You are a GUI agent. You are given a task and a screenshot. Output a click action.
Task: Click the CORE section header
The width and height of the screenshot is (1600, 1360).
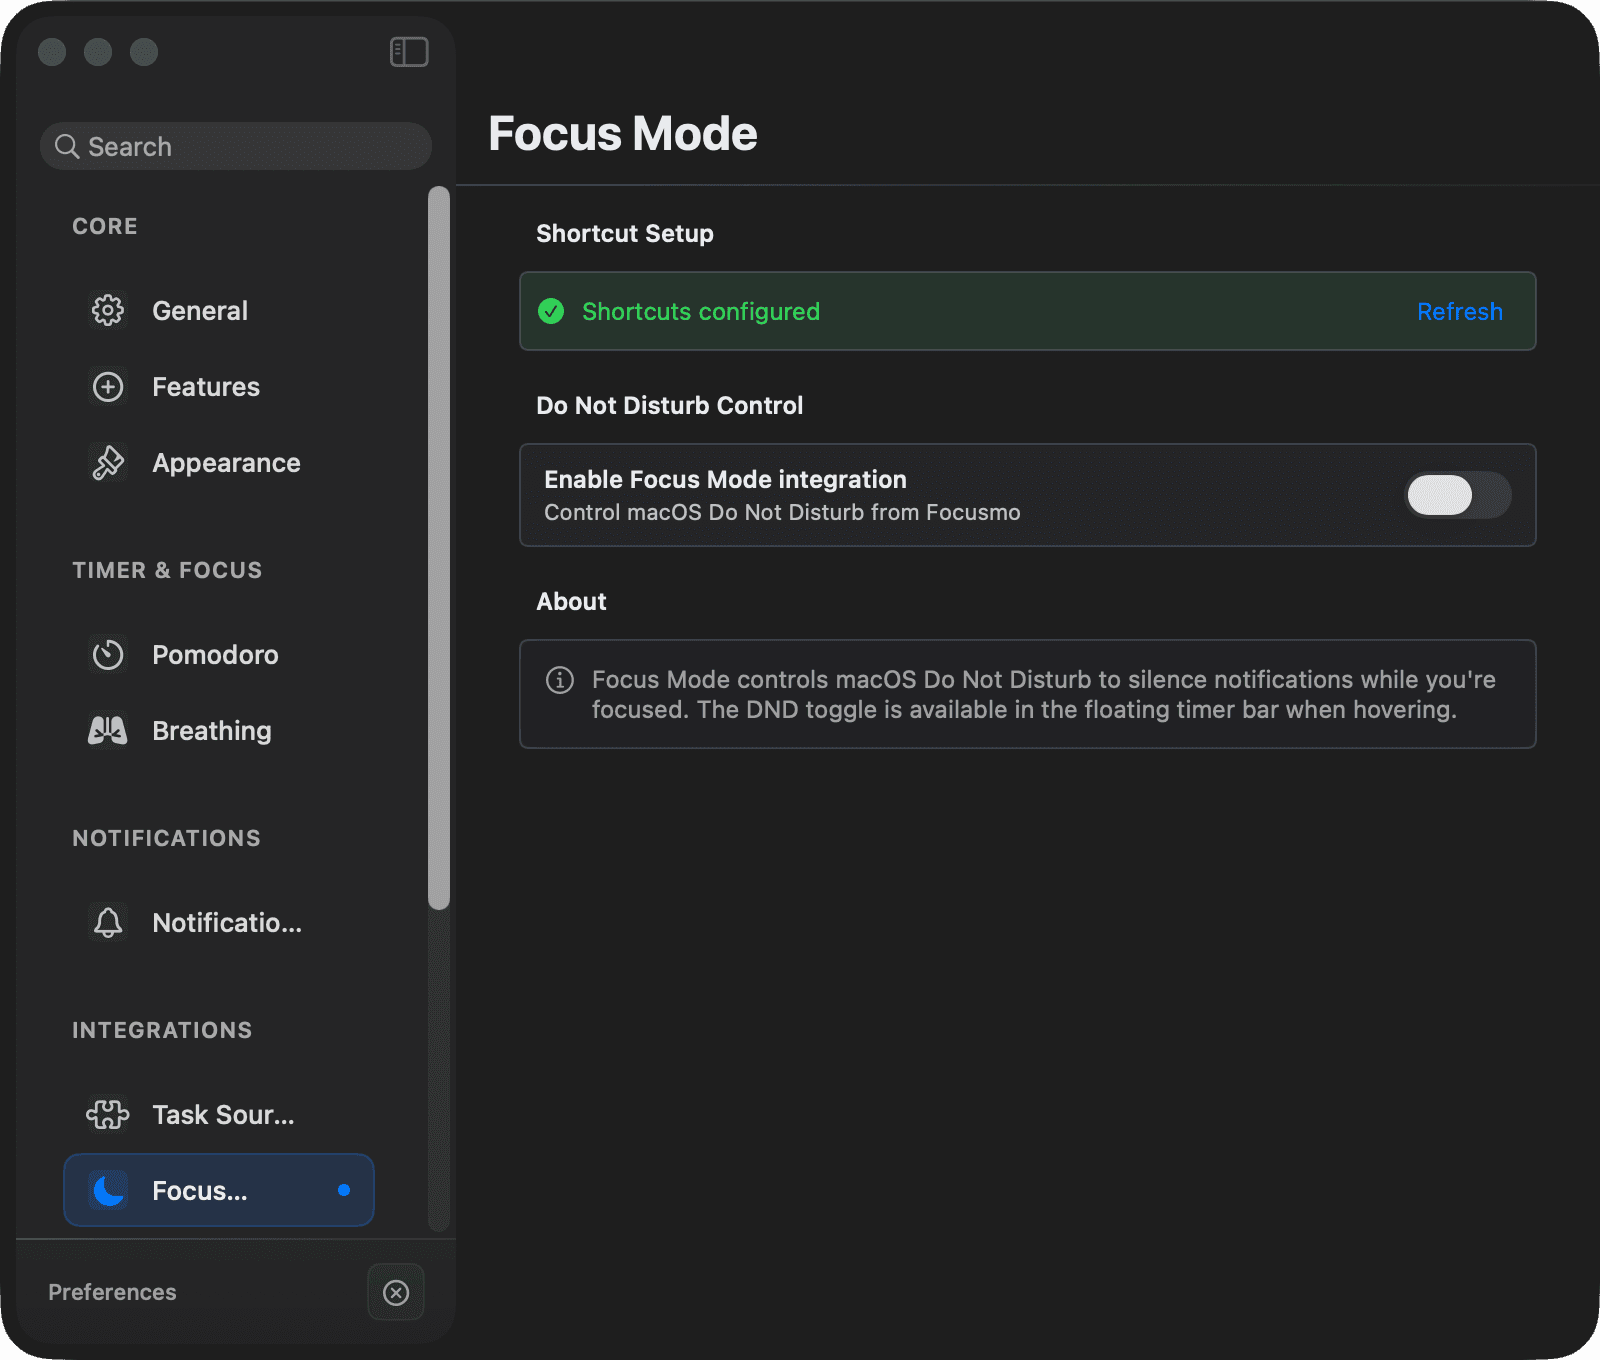pos(105,226)
